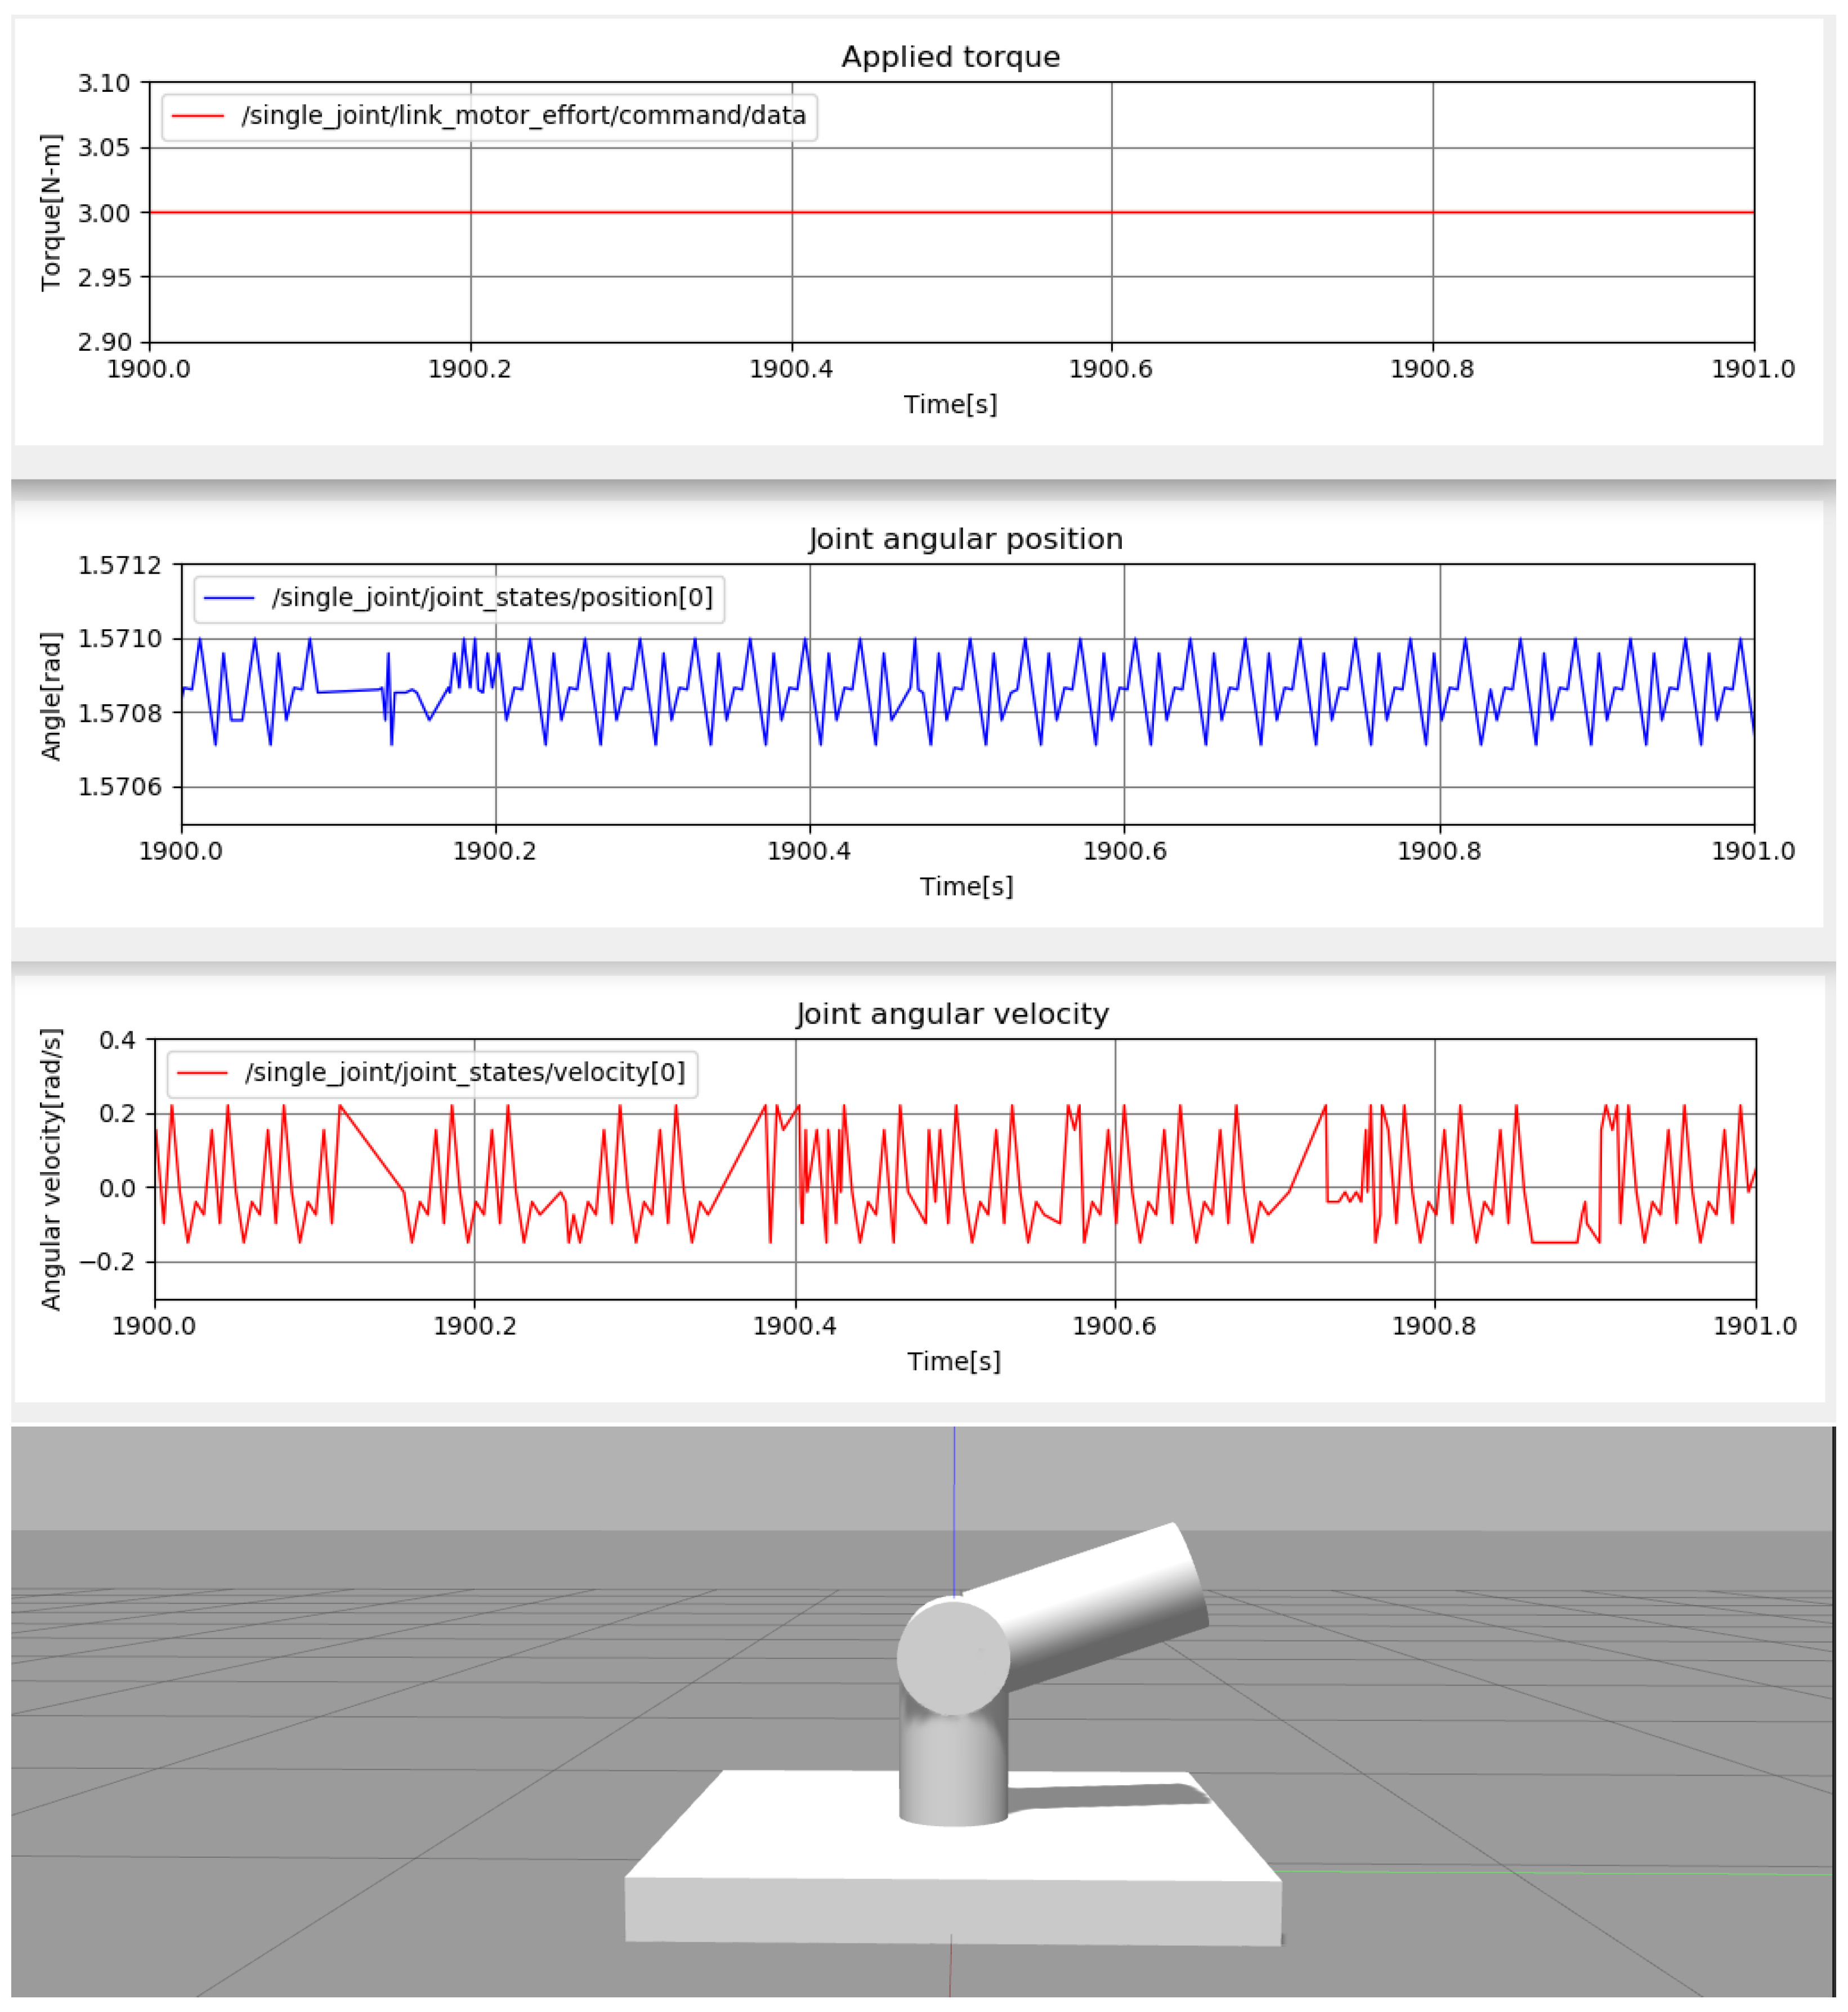
Task: Click the 'Applied torque' plot title
Action: point(950,57)
